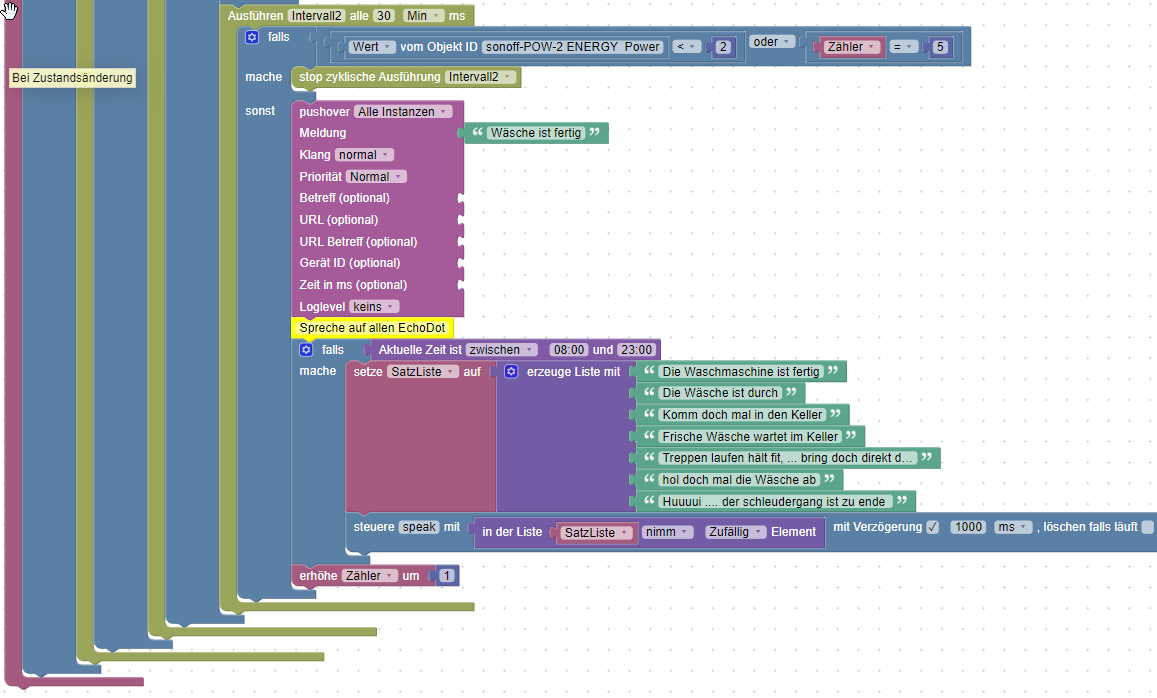1157x698 pixels.
Task: Open the ms delay unit dropdown
Action: [x=1012, y=527]
